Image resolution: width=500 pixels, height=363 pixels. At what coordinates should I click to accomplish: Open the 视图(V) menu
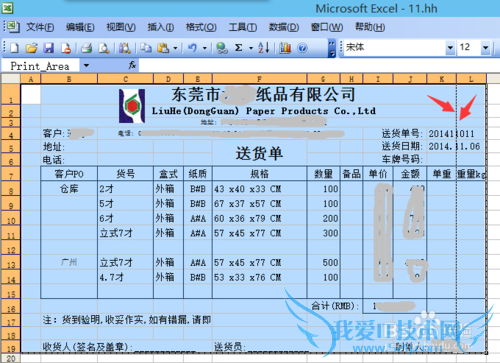(121, 27)
